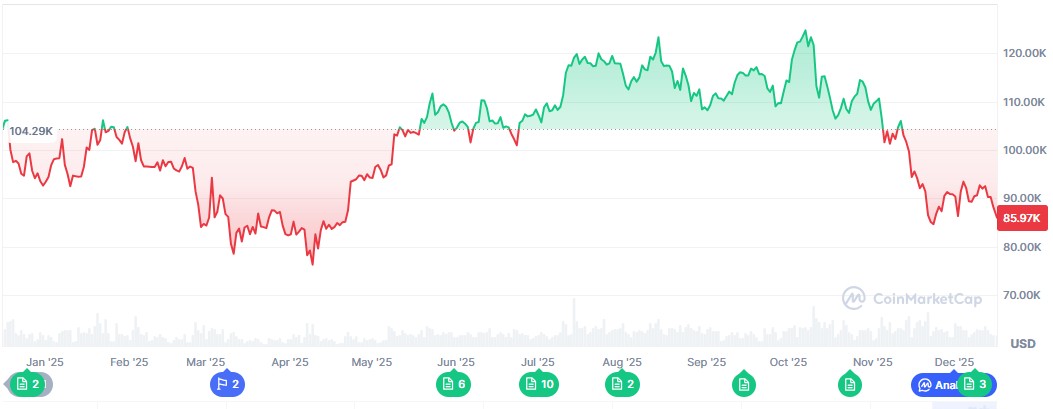Click the 104.29K opening price label
1053x409 pixels.
coord(32,131)
